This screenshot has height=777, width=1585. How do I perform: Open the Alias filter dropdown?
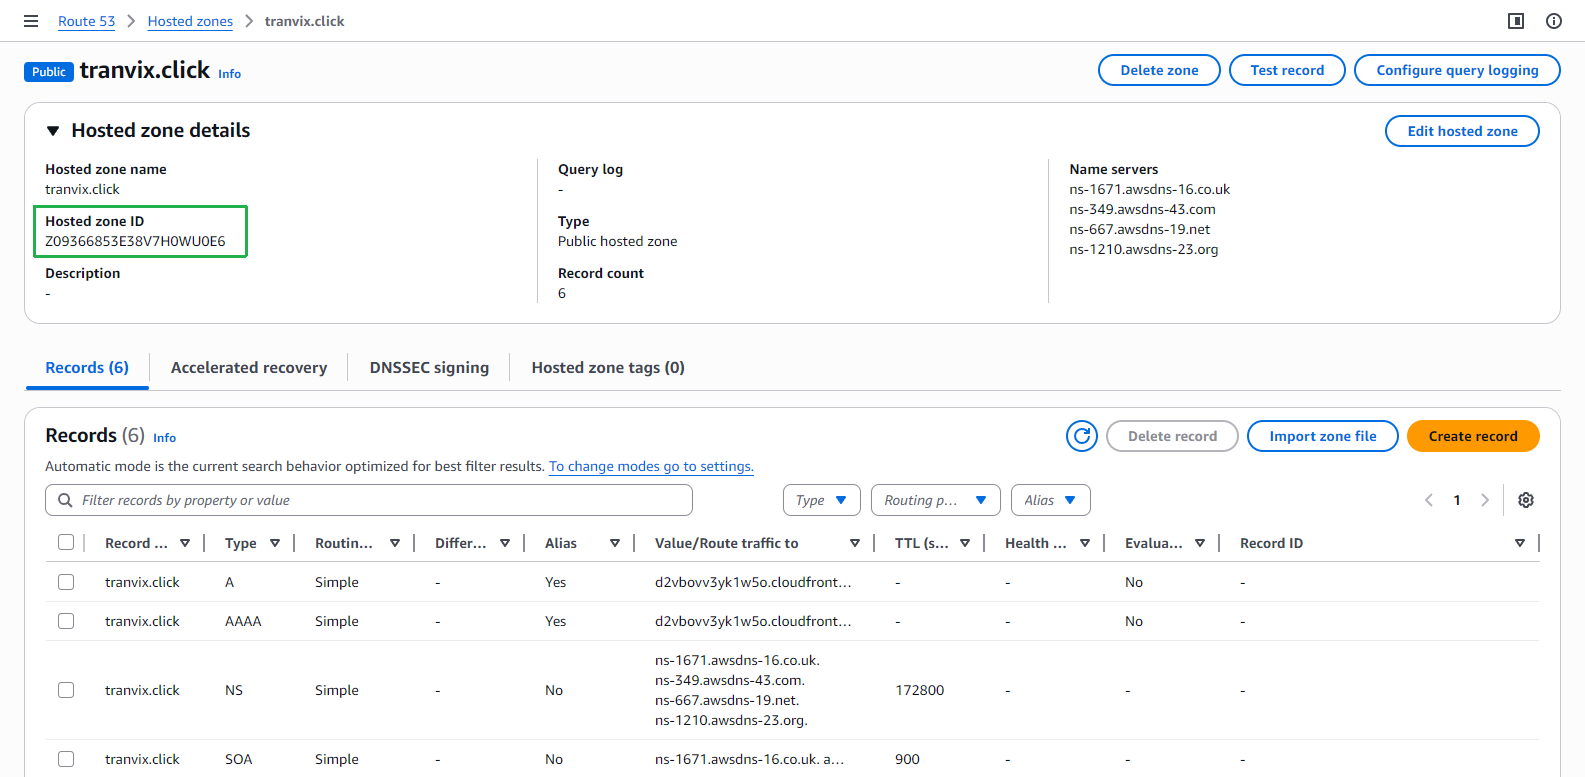[1050, 500]
